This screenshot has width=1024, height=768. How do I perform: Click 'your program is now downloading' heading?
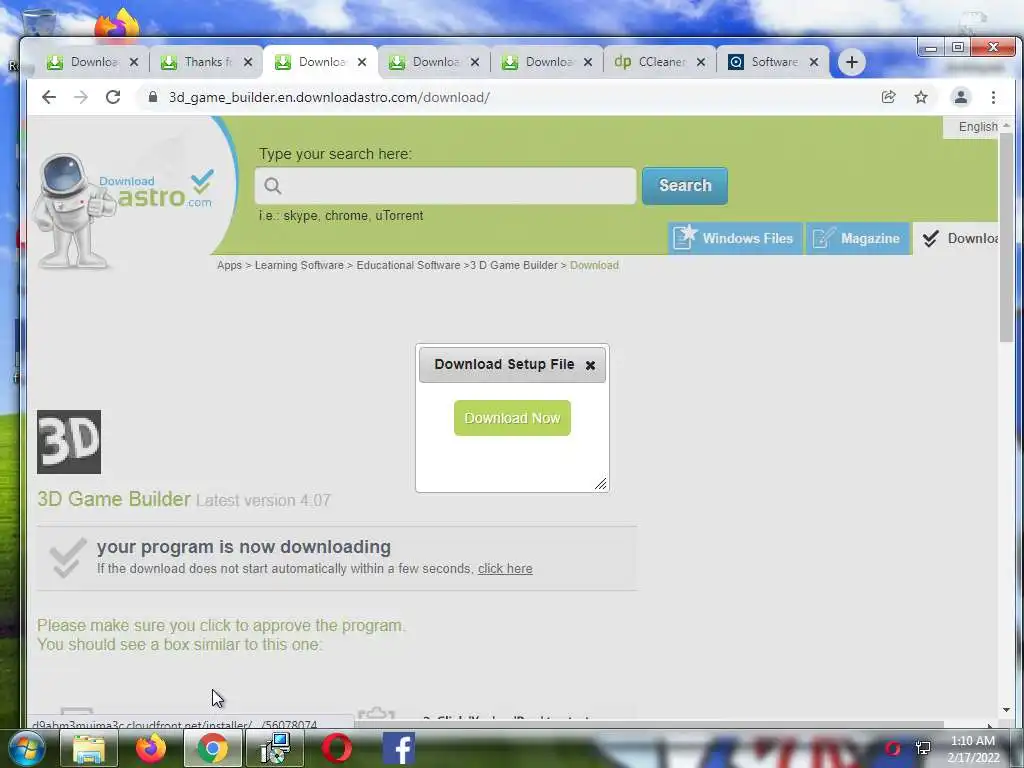(x=244, y=547)
